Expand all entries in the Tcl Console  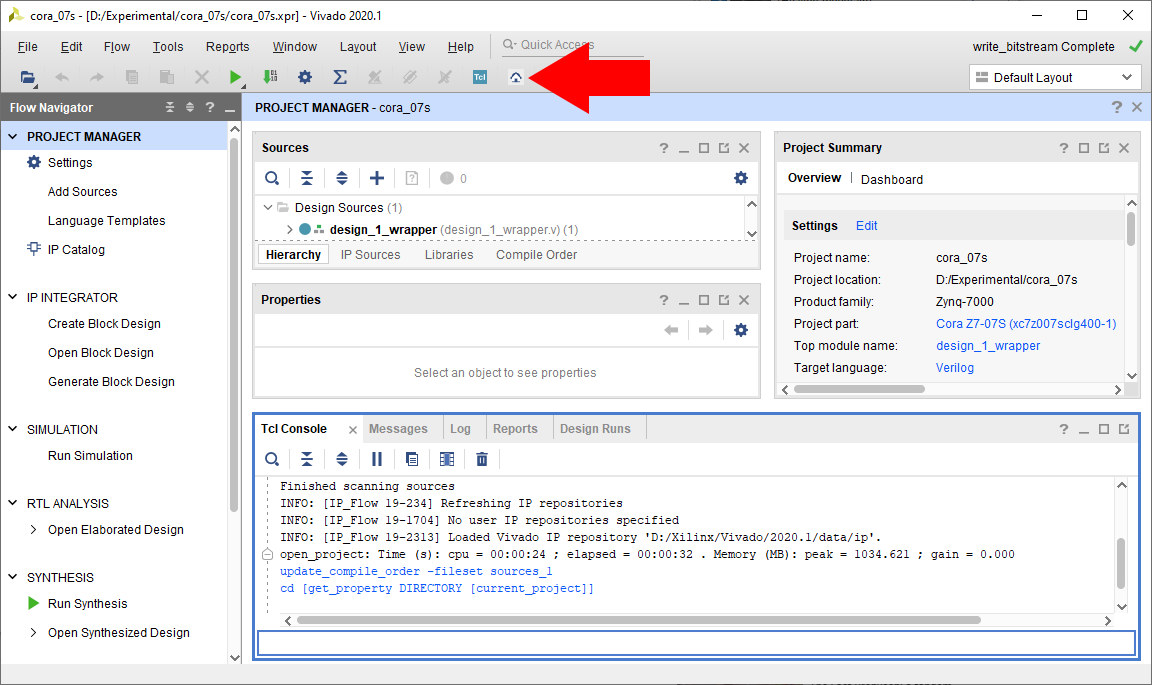coord(341,458)
